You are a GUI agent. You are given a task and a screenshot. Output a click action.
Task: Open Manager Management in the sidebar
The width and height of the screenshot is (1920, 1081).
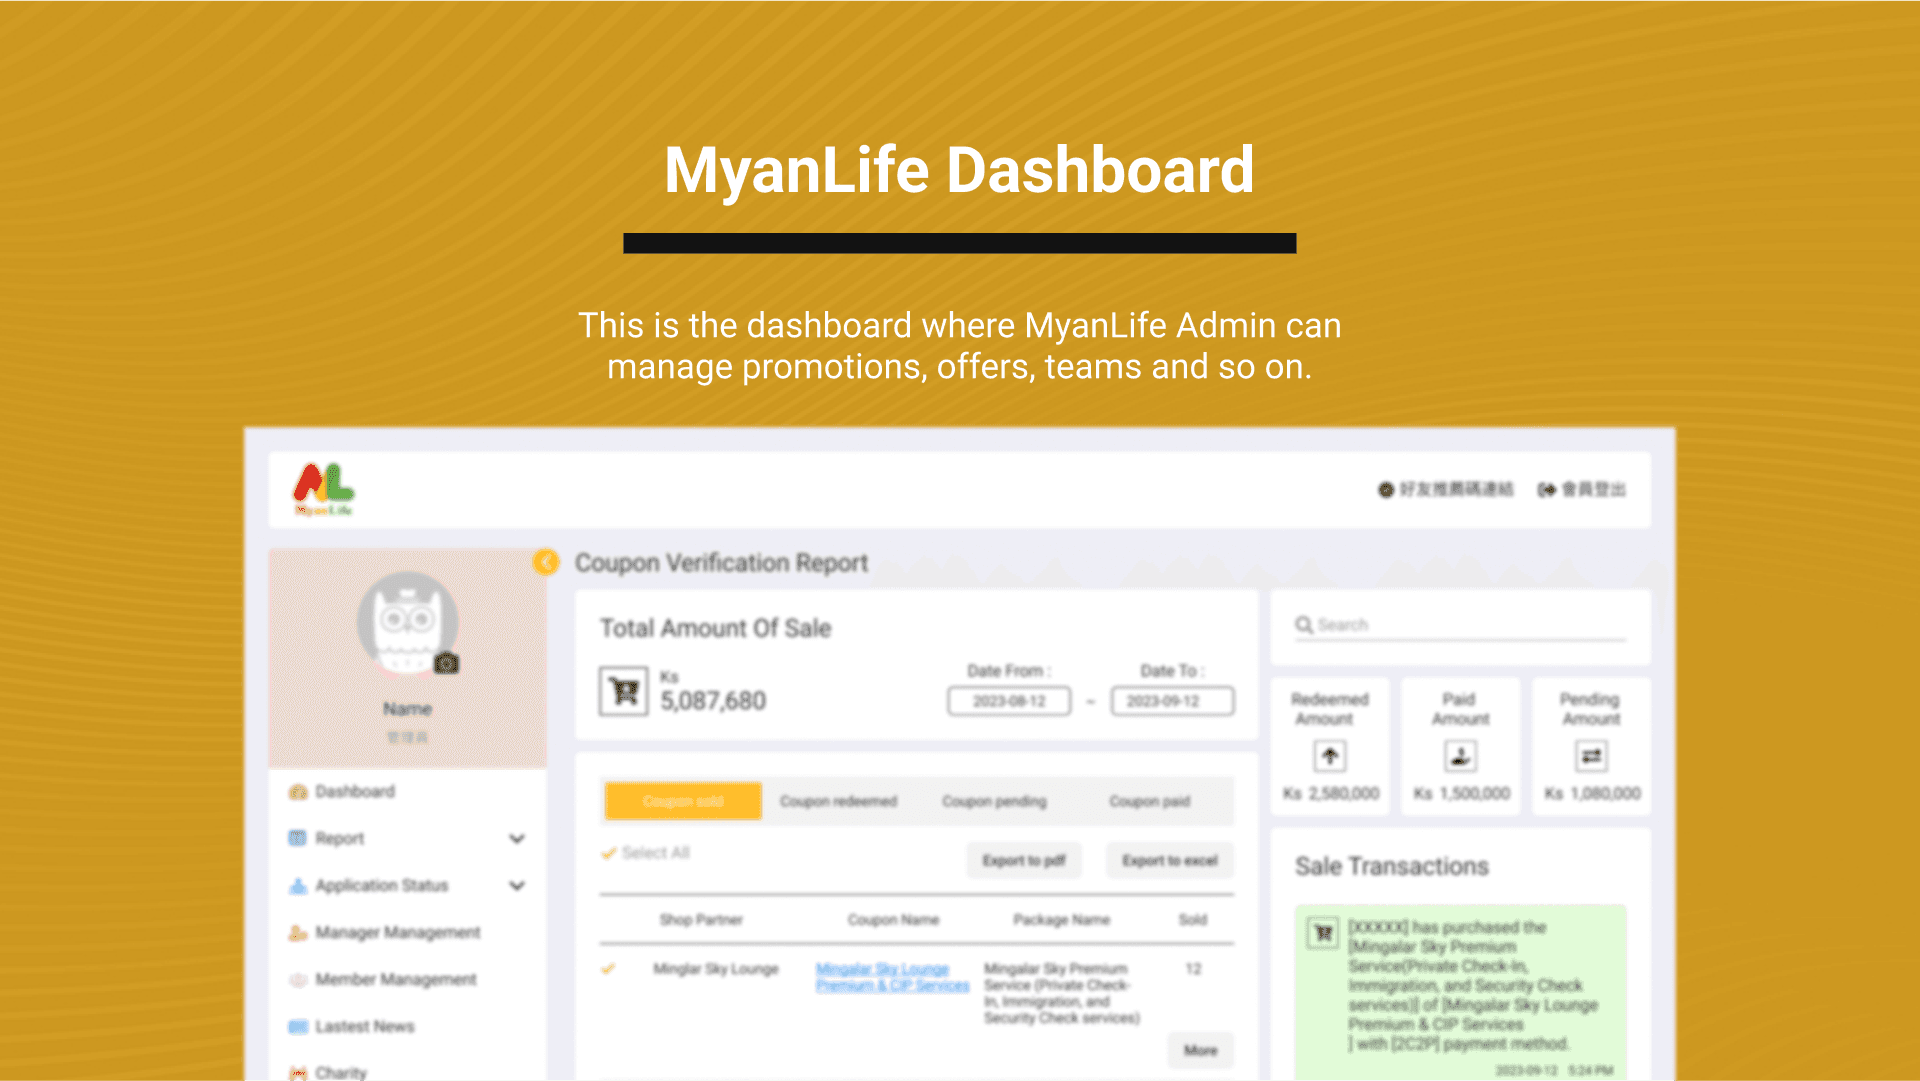pos(398,932)
